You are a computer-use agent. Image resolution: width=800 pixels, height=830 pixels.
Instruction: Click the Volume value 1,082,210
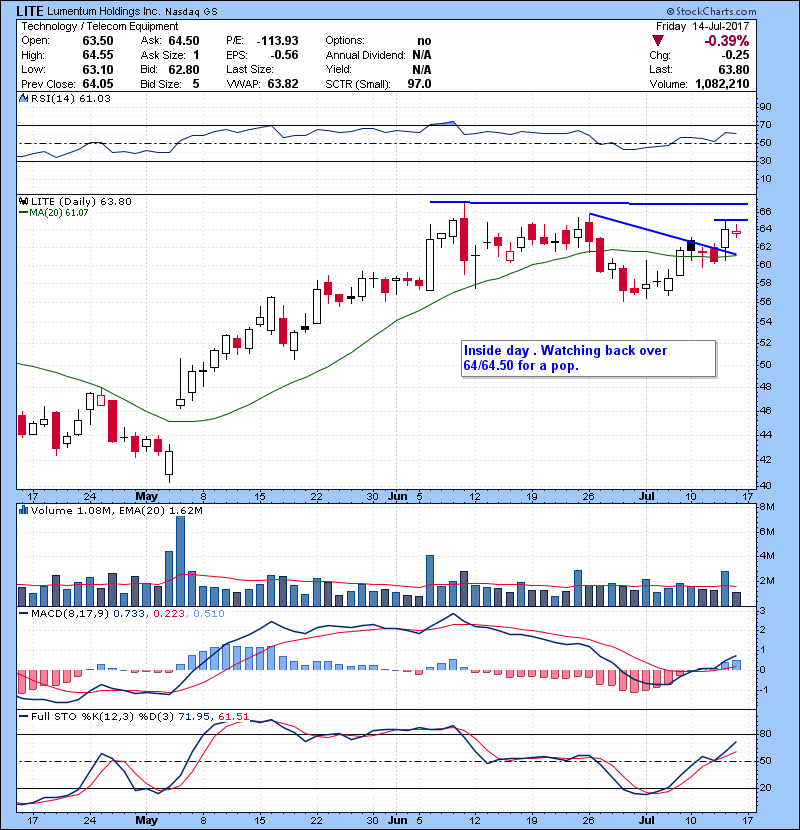tap(722, 84)
